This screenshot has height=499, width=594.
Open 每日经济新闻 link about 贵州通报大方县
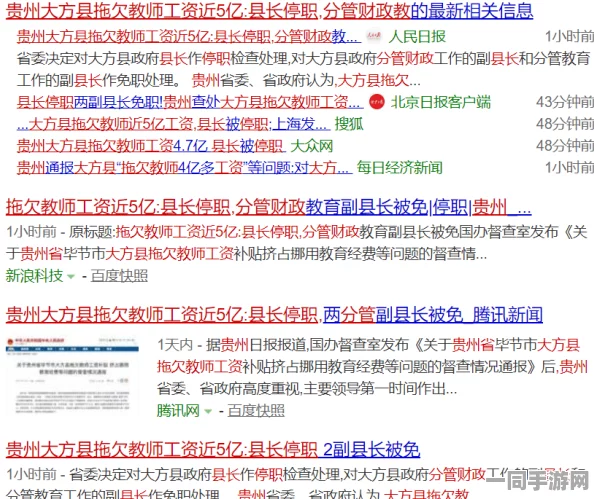point(184,167)
